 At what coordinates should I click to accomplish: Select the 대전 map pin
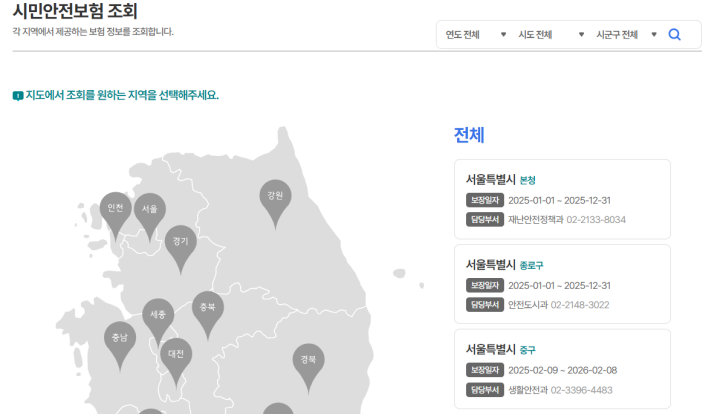point(176,362)
